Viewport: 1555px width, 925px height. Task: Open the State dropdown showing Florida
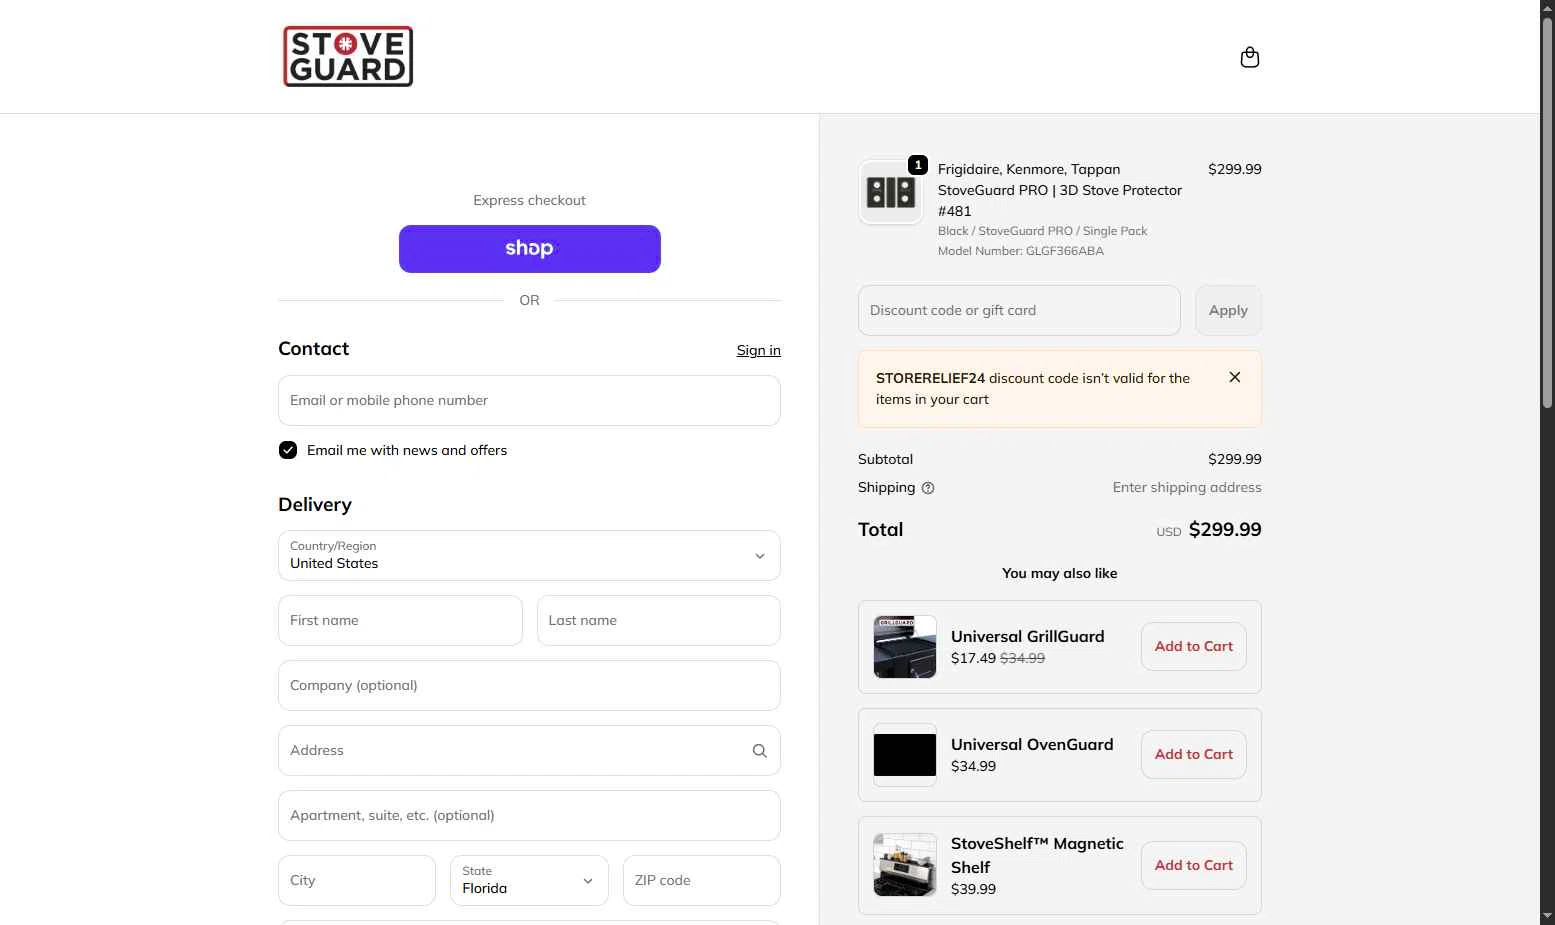[x=529, y=880]
